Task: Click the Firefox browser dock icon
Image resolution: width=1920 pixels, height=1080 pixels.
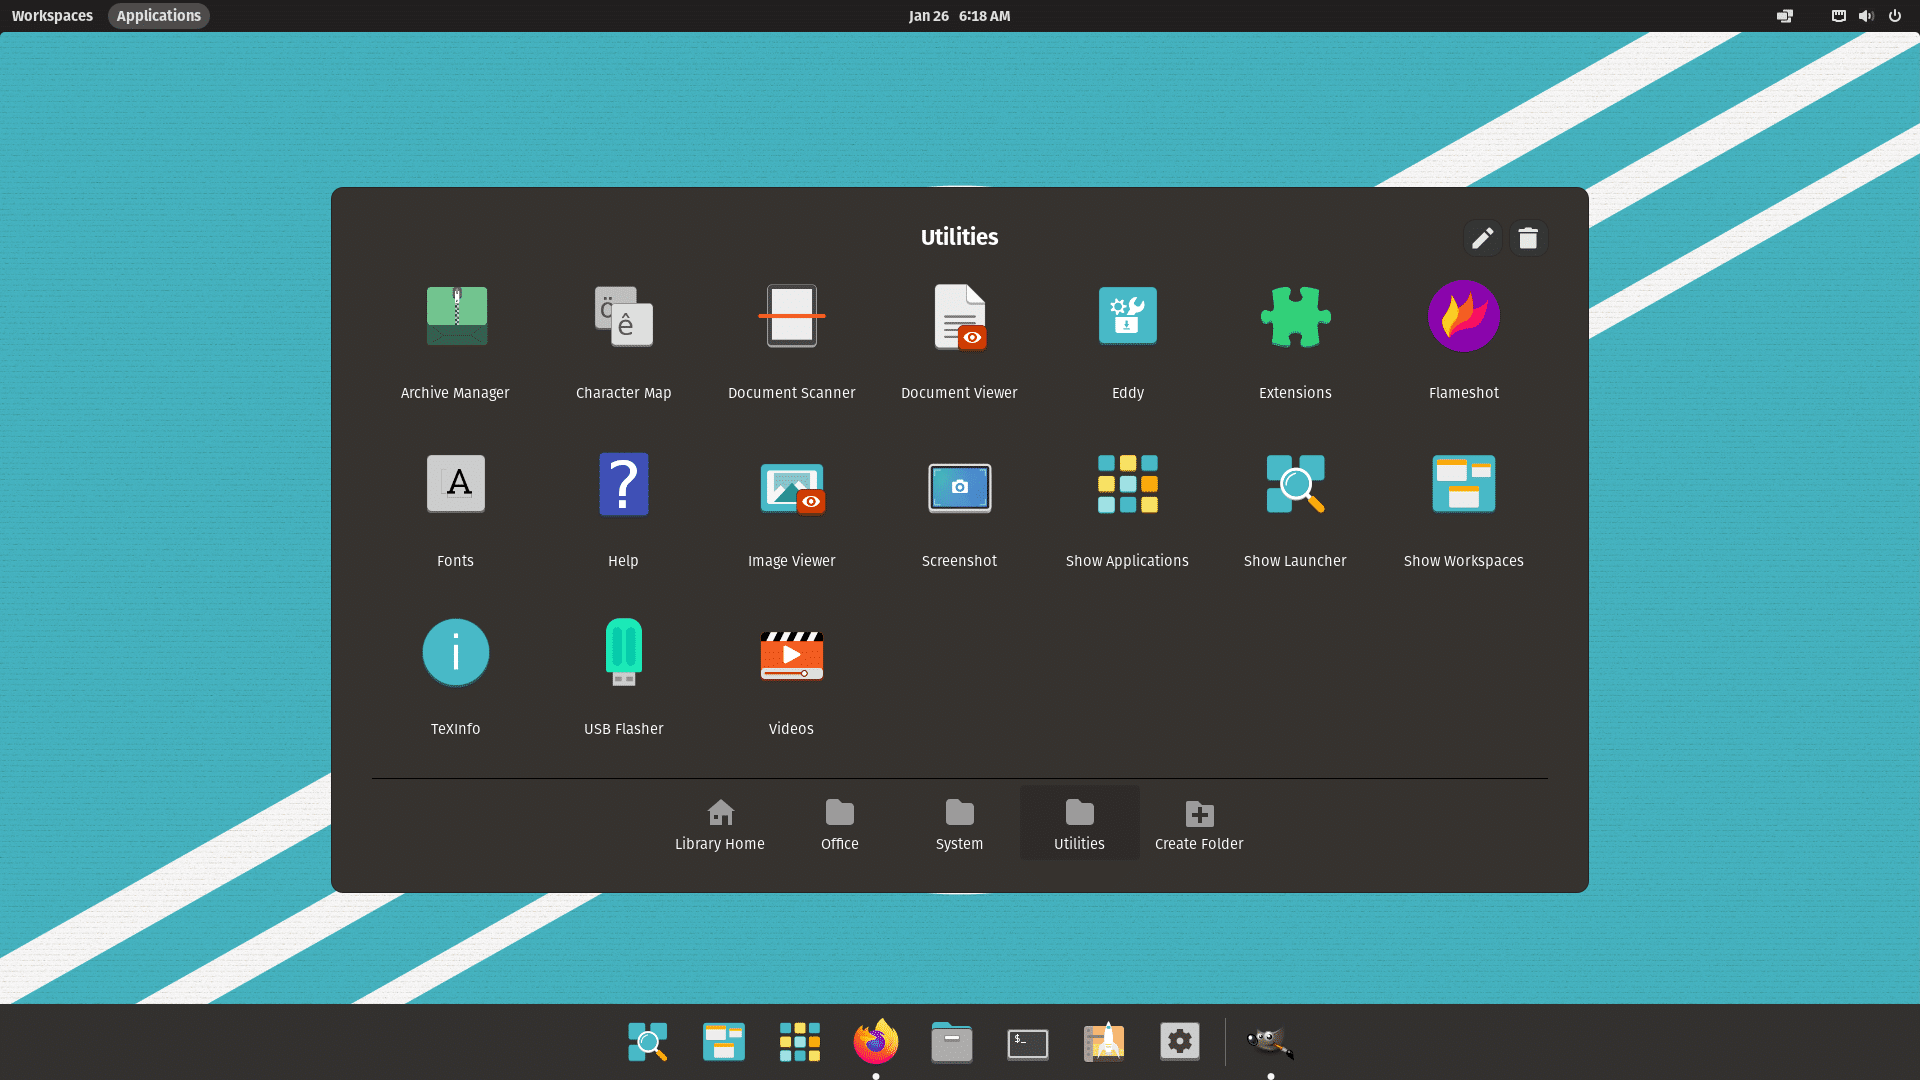Action: (876, 1040)
